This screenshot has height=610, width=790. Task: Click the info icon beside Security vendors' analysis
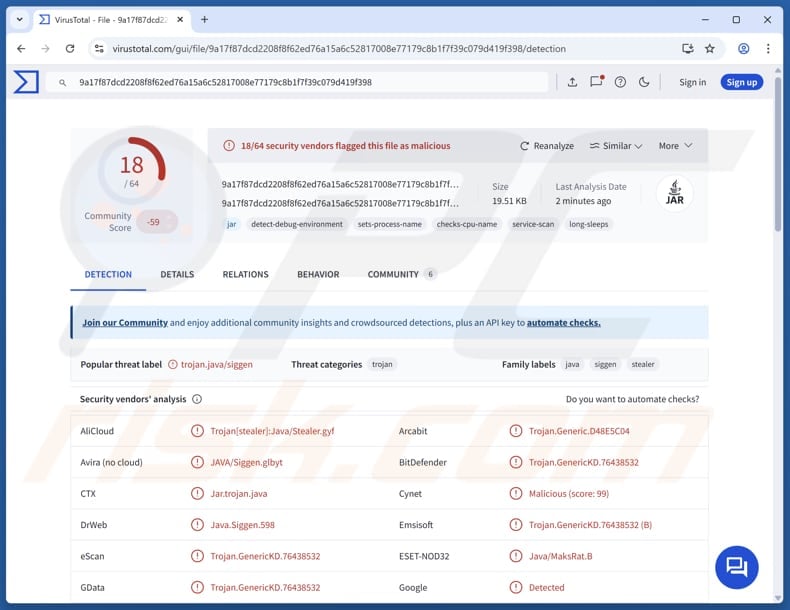[197, 399]
